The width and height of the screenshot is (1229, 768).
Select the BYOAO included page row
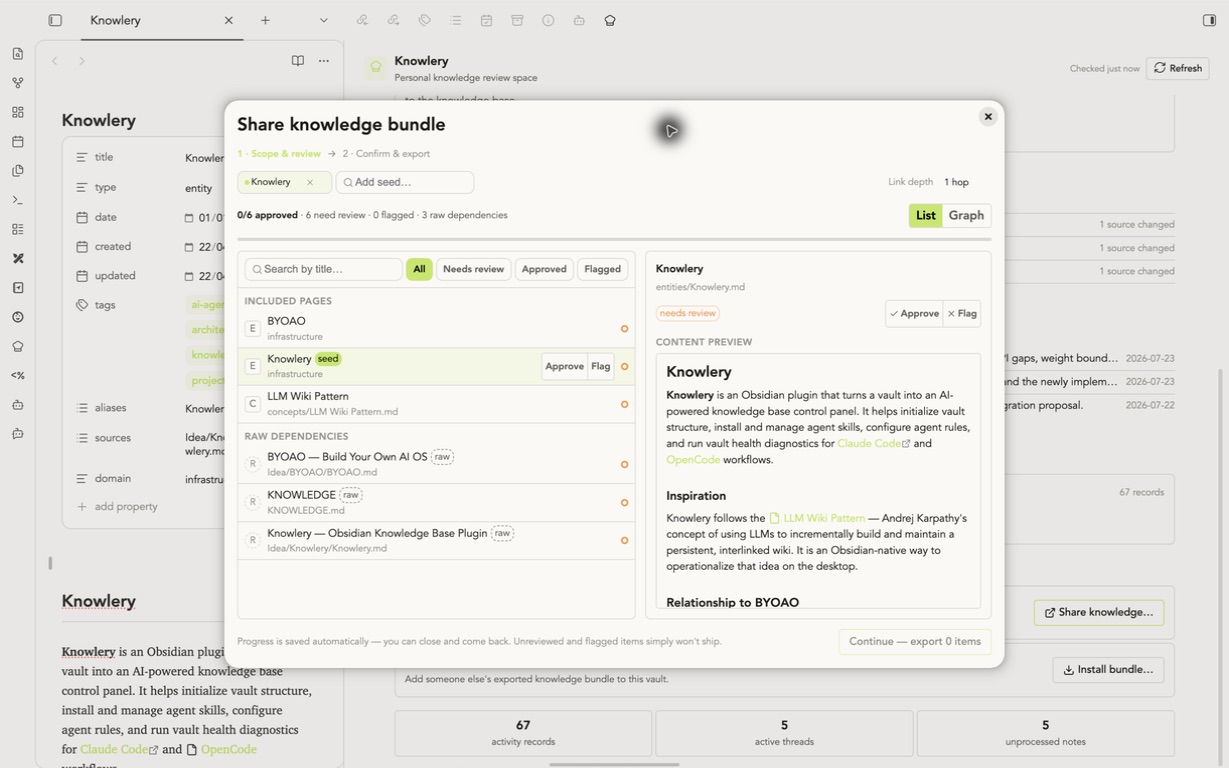[436, 328]
